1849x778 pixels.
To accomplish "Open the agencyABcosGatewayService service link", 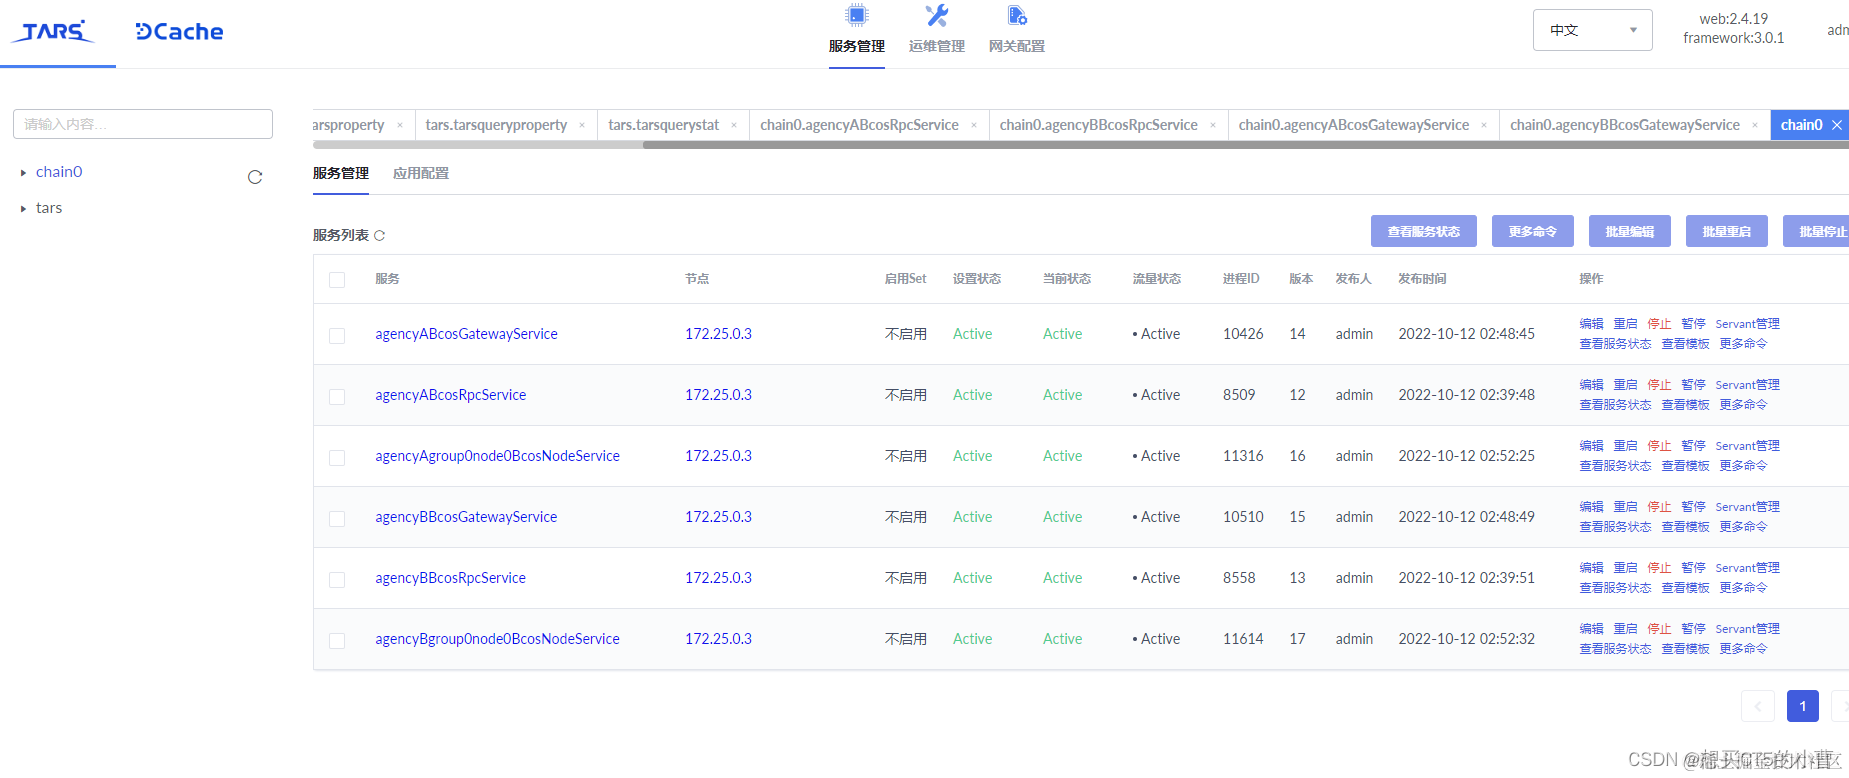I will tap(466, 334).
